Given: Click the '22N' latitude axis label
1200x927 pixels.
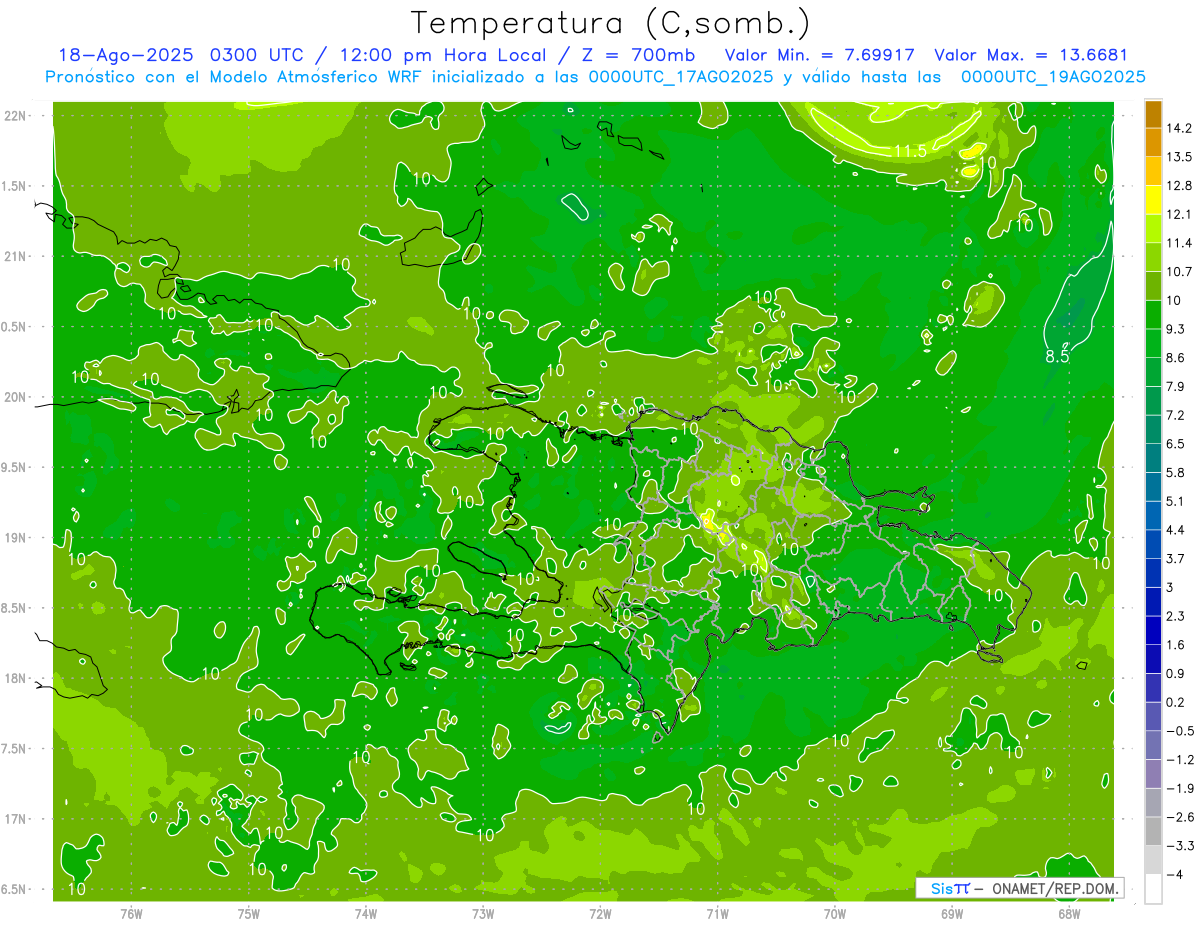Looking at the screenshot, I should tap(14, 116).
